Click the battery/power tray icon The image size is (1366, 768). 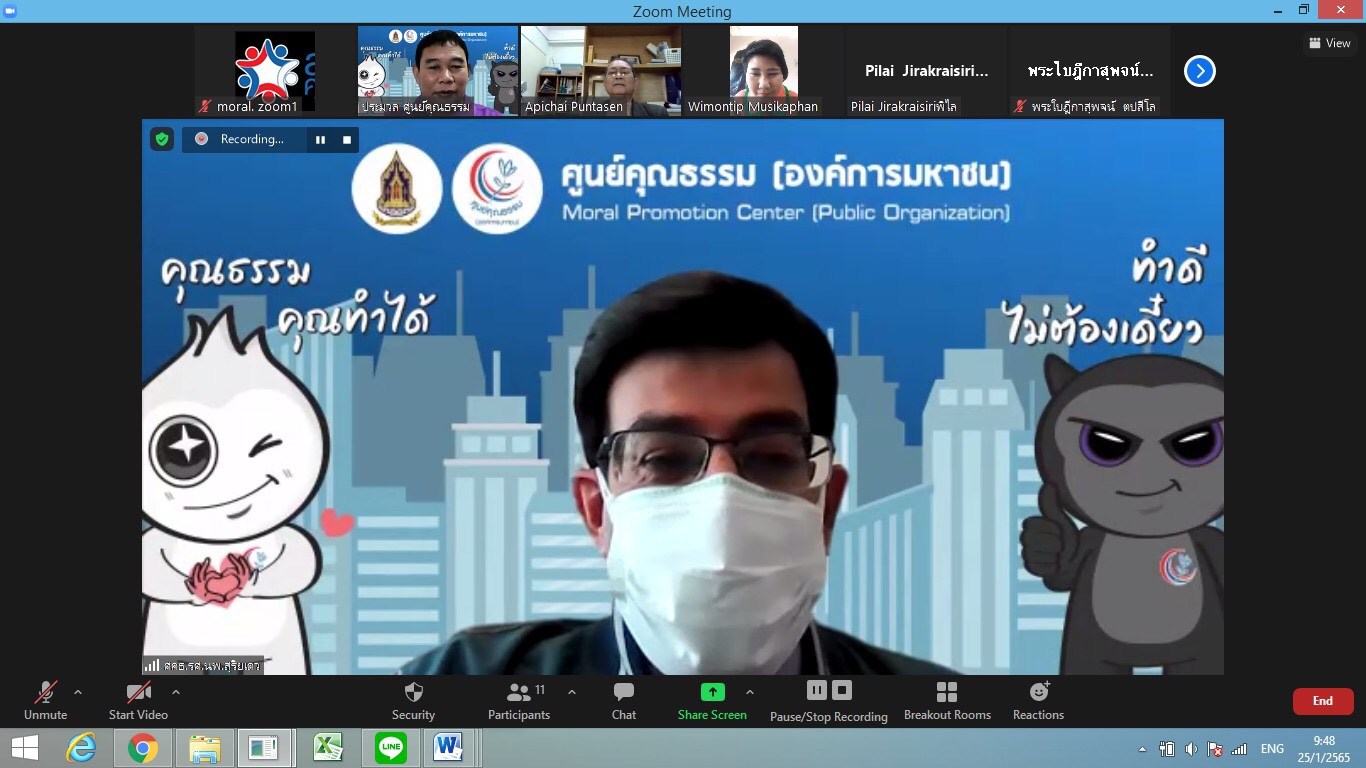1166,749
